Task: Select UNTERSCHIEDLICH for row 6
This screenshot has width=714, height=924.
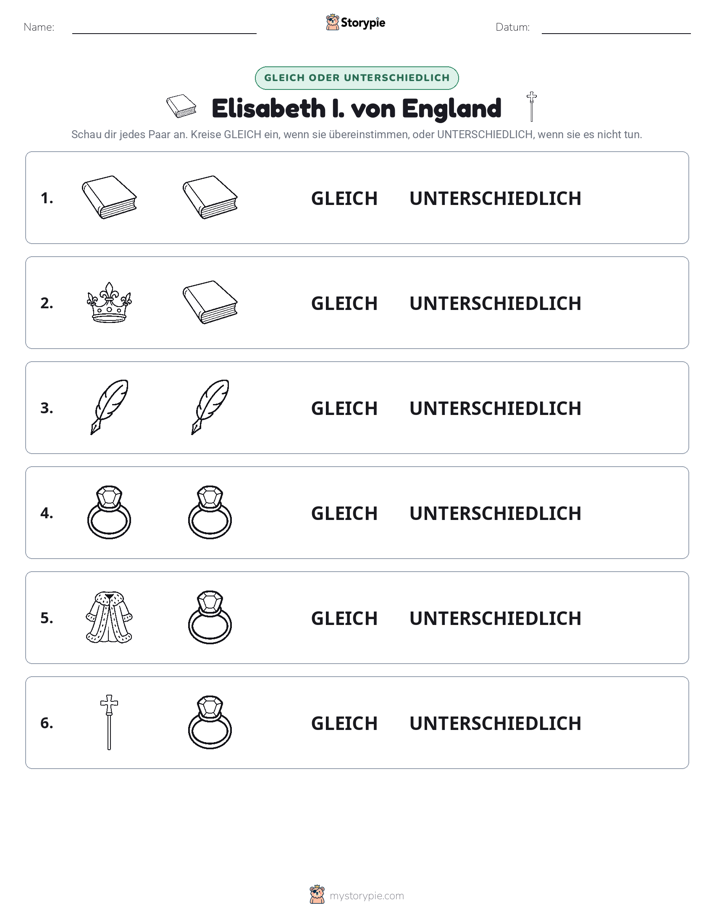Action: (495, 723)
